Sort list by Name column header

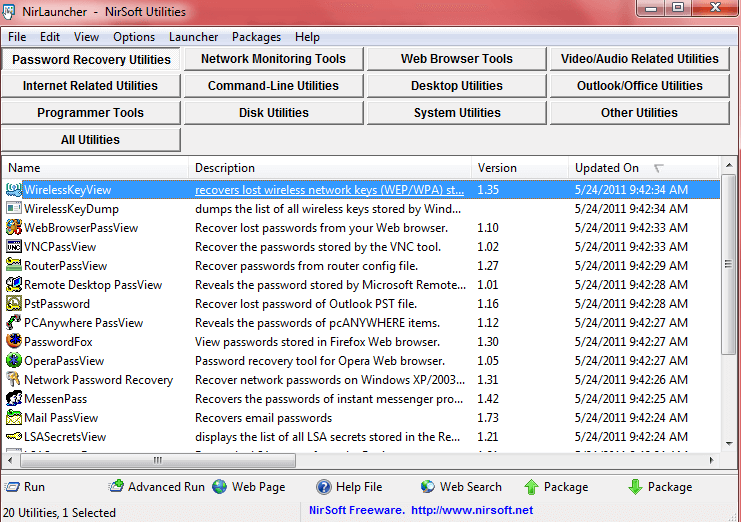[96, 168]
